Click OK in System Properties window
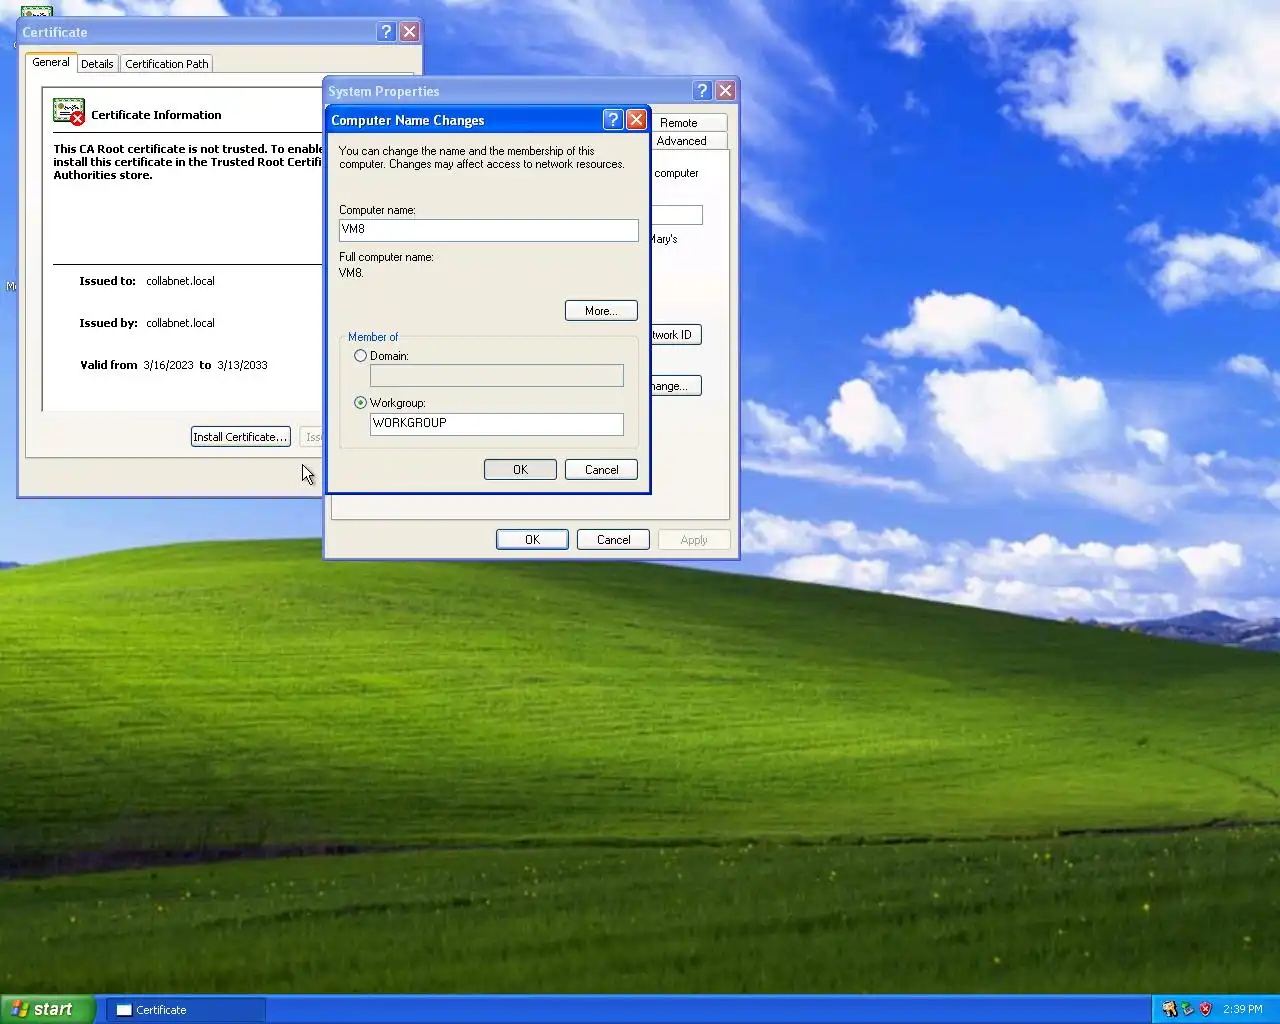Viewport: 1280px width, 1024px height. tap(532, 540)
